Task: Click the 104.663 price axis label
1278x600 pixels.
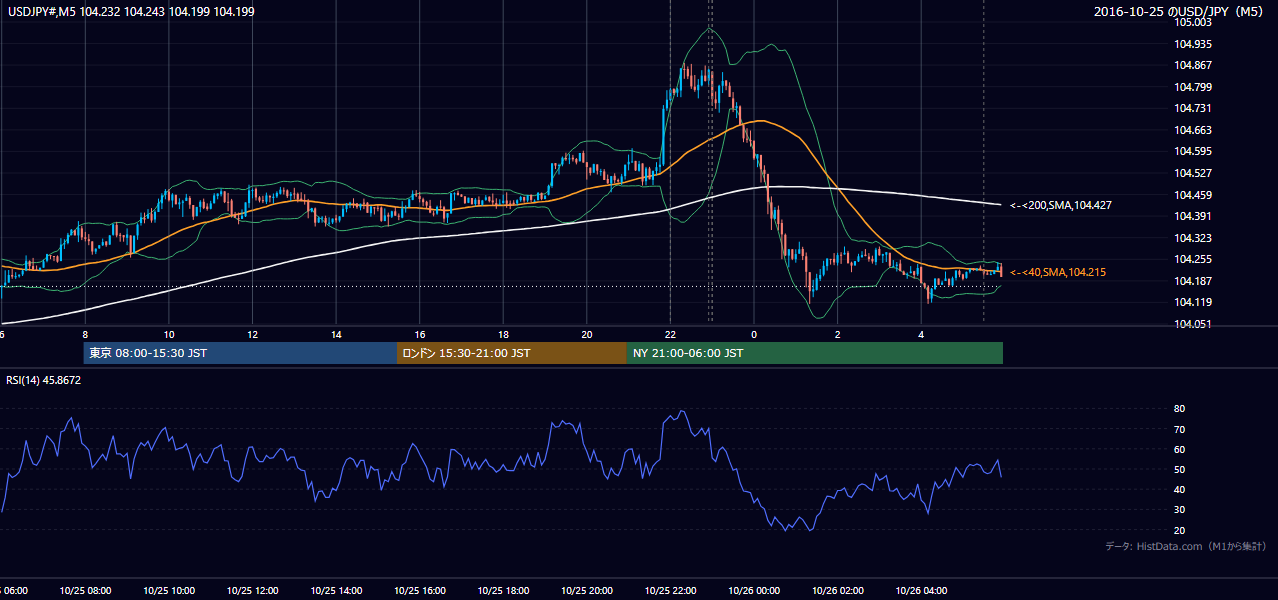Action: (x=1195, y=130)
